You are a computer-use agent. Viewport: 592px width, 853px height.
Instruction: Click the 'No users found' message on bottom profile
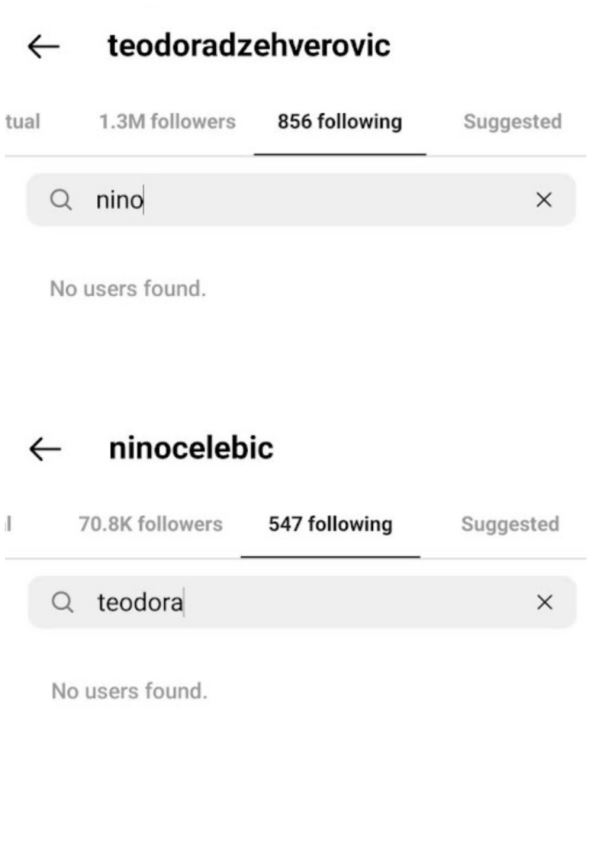pyautogui.click(x=126, y=690)
